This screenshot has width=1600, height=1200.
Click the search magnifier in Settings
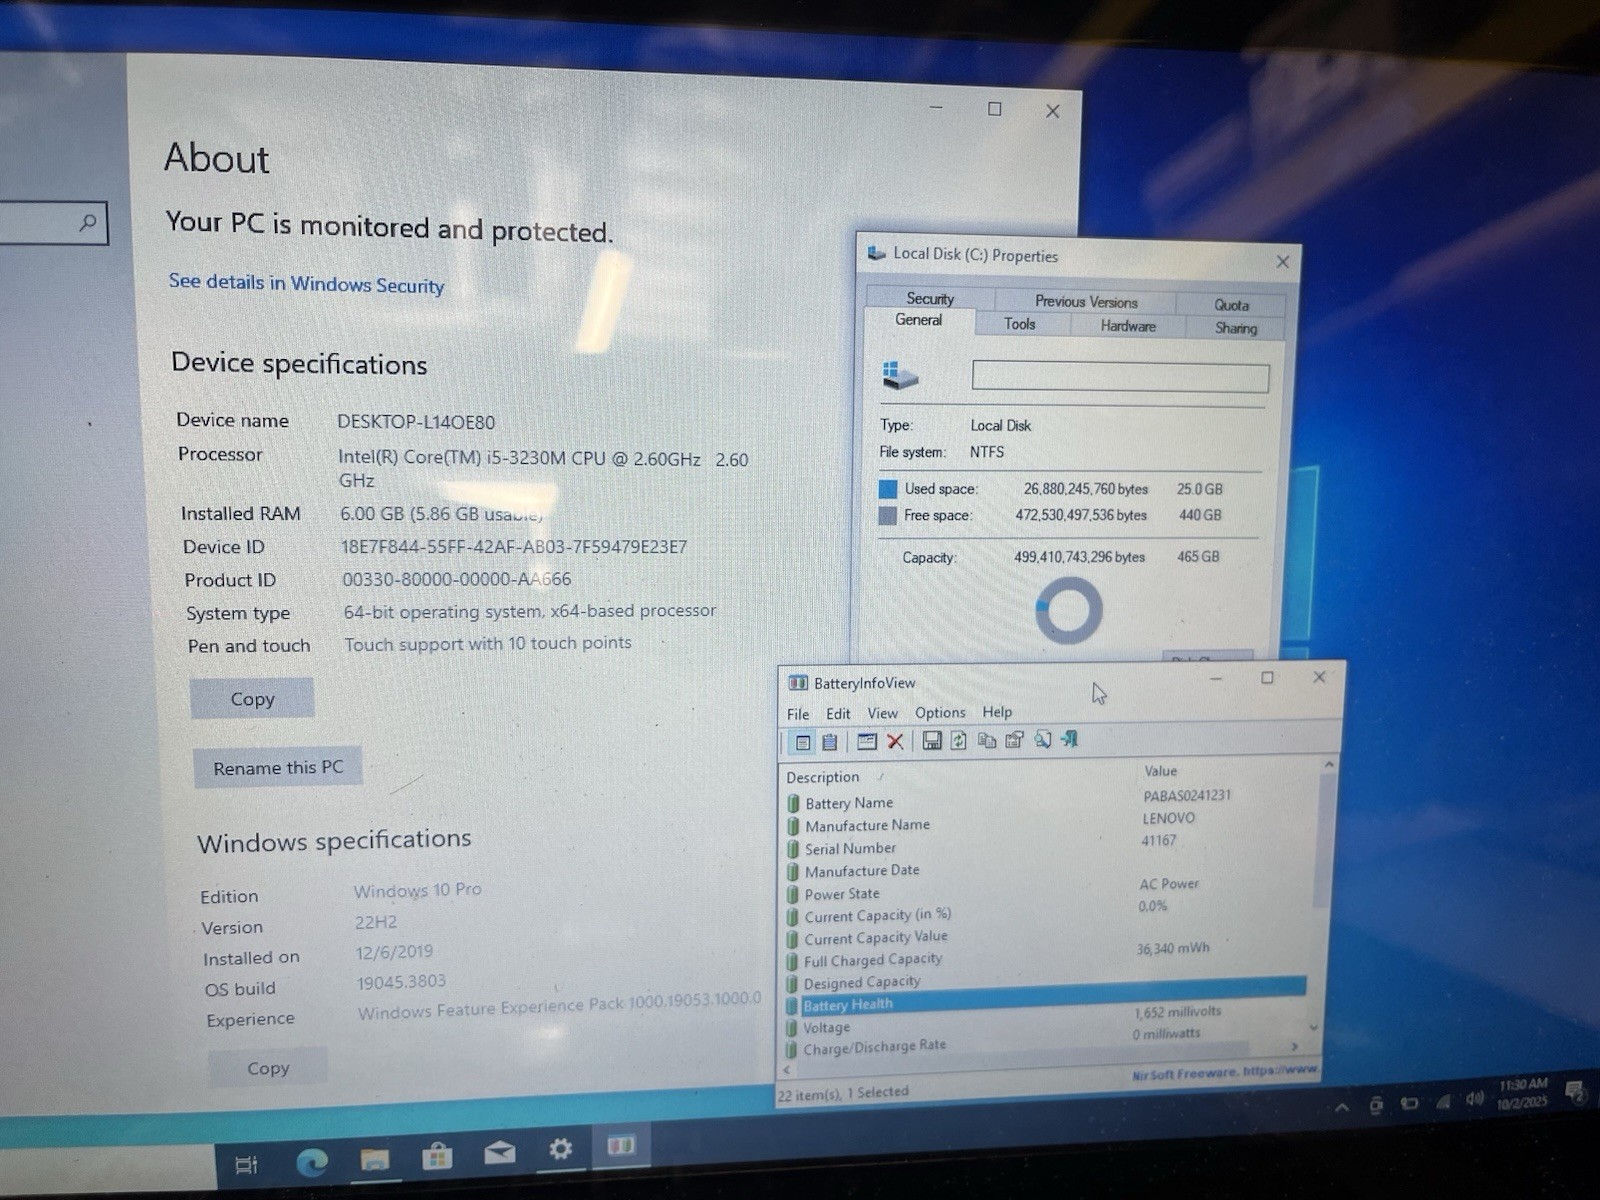[x=88, y=222]
